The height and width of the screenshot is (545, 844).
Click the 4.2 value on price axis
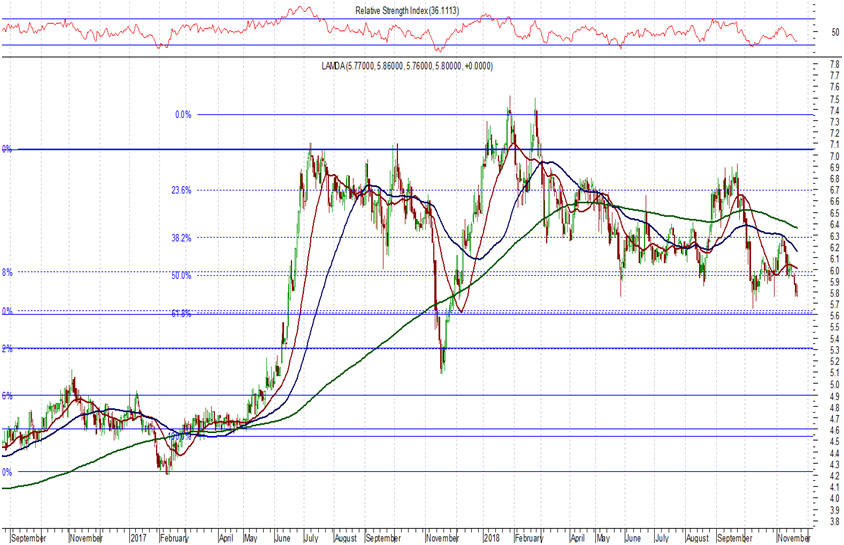(x=806, y=475)
